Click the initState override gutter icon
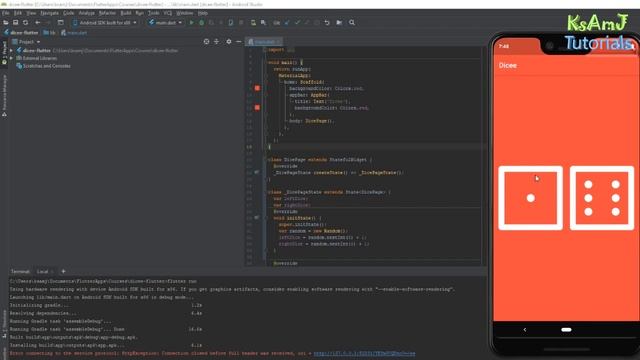 coord(256,218)
